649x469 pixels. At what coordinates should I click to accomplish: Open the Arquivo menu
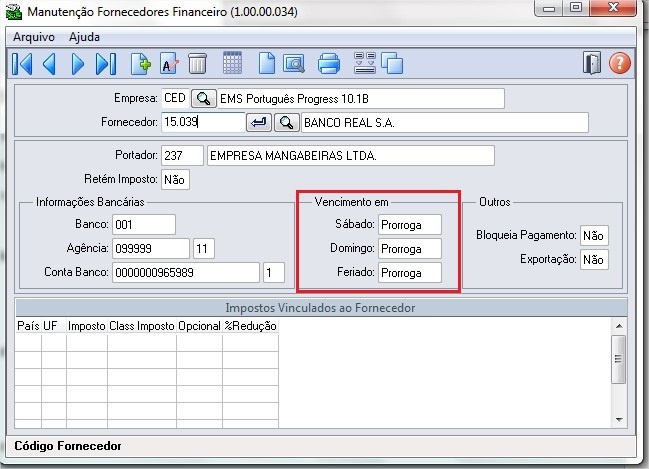[34, 37]
